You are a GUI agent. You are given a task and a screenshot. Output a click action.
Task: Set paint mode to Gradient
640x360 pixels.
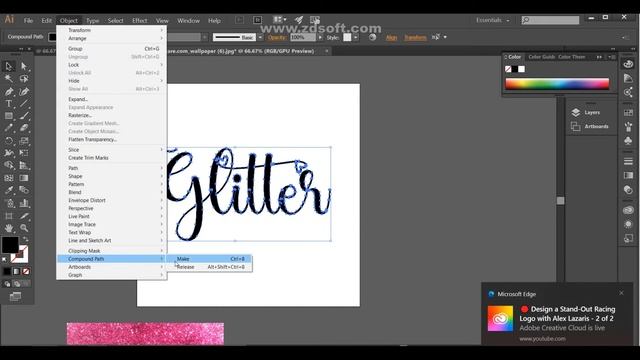click(x=16, y=271)
